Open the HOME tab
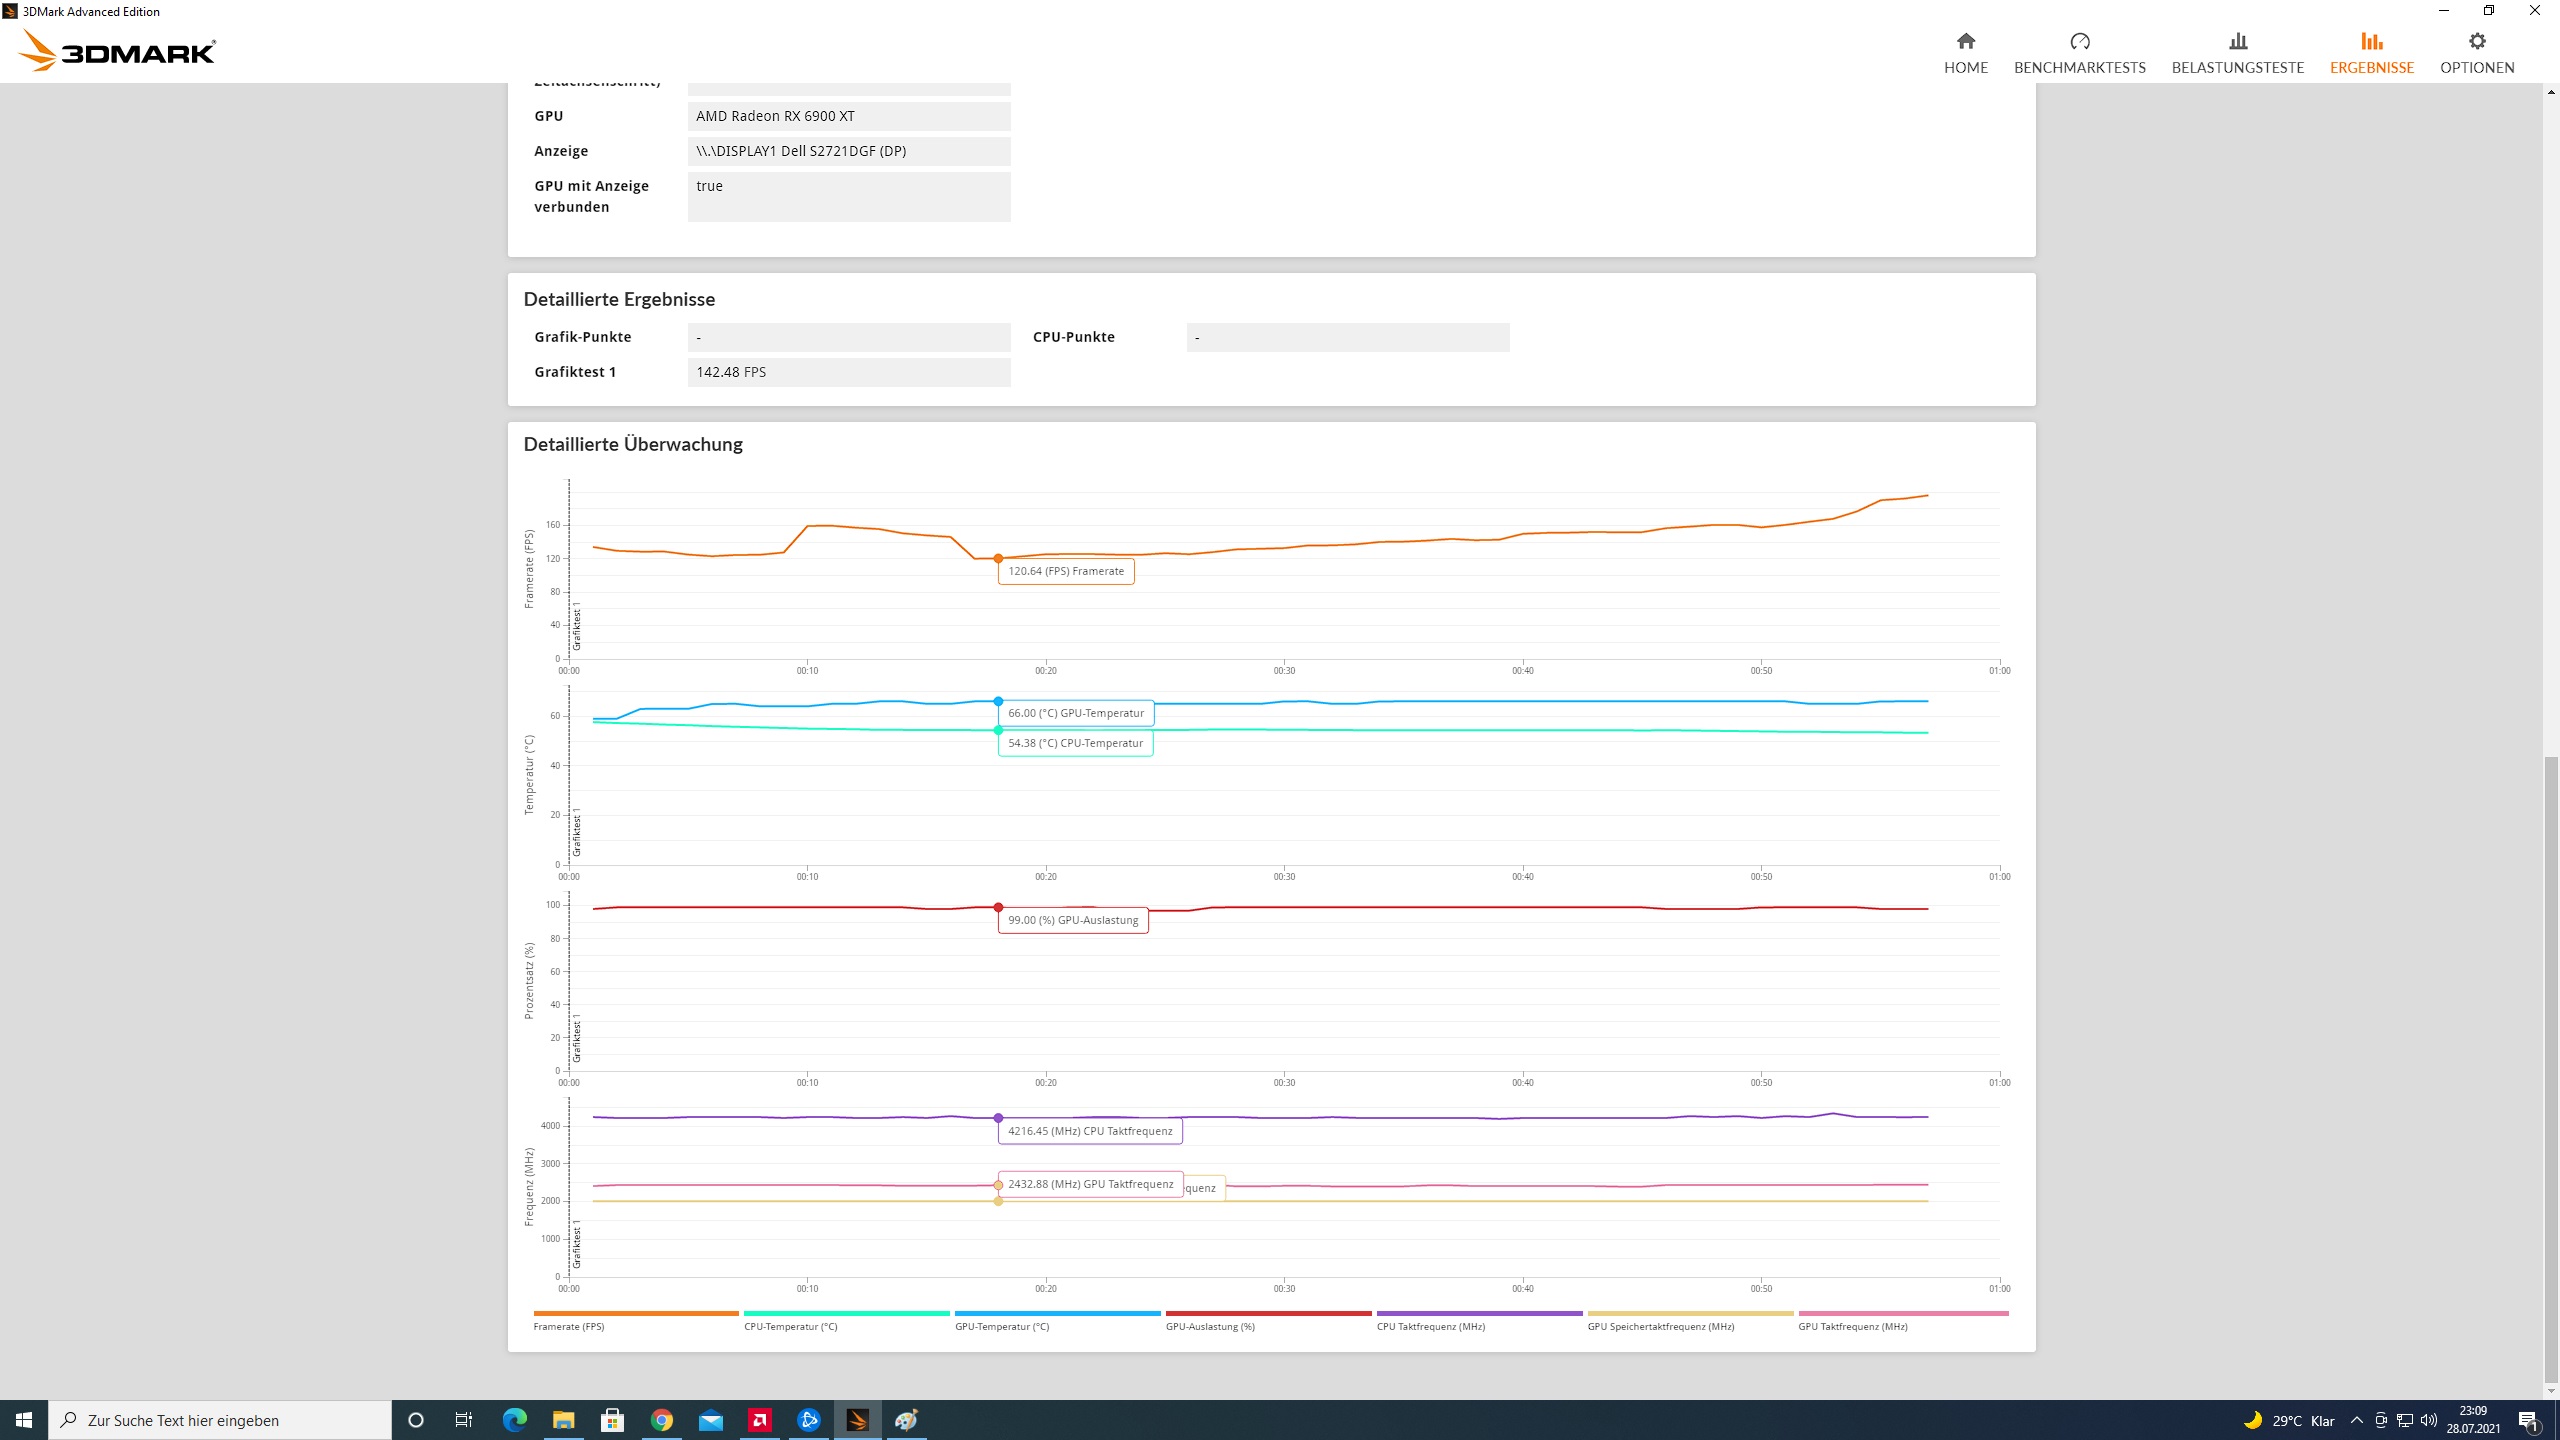Viewport: 2560px width, 1440px height. 1965,52
